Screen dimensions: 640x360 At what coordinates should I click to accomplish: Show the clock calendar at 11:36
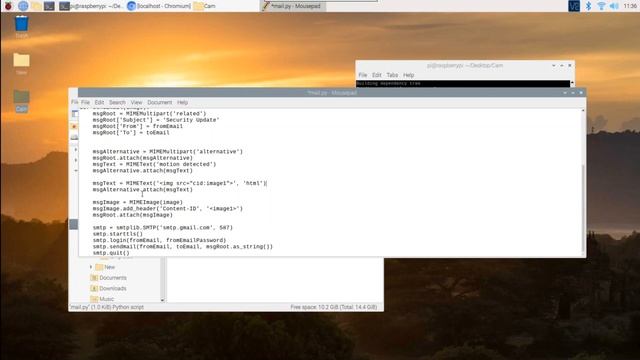(x=630, y=6)
